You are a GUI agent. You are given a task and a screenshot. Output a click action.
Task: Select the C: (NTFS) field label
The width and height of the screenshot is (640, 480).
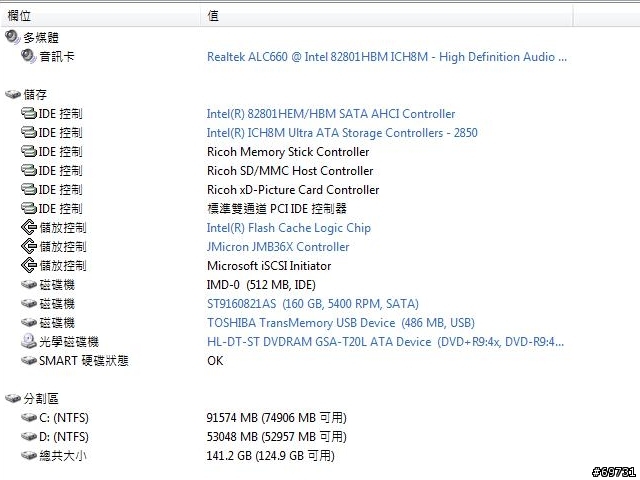pos(64,418)
